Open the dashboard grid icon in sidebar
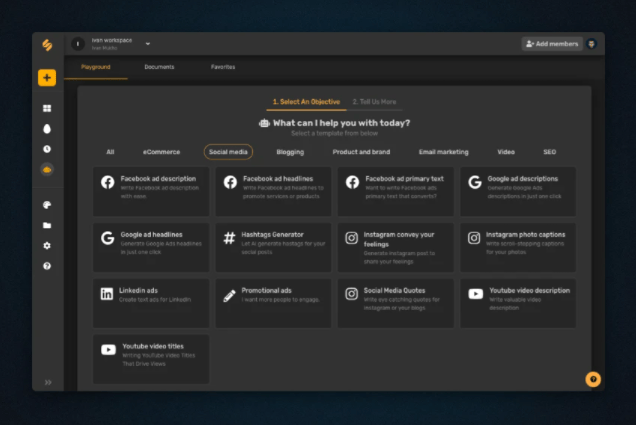Screen dimensions: 636x425 point(47,108)
